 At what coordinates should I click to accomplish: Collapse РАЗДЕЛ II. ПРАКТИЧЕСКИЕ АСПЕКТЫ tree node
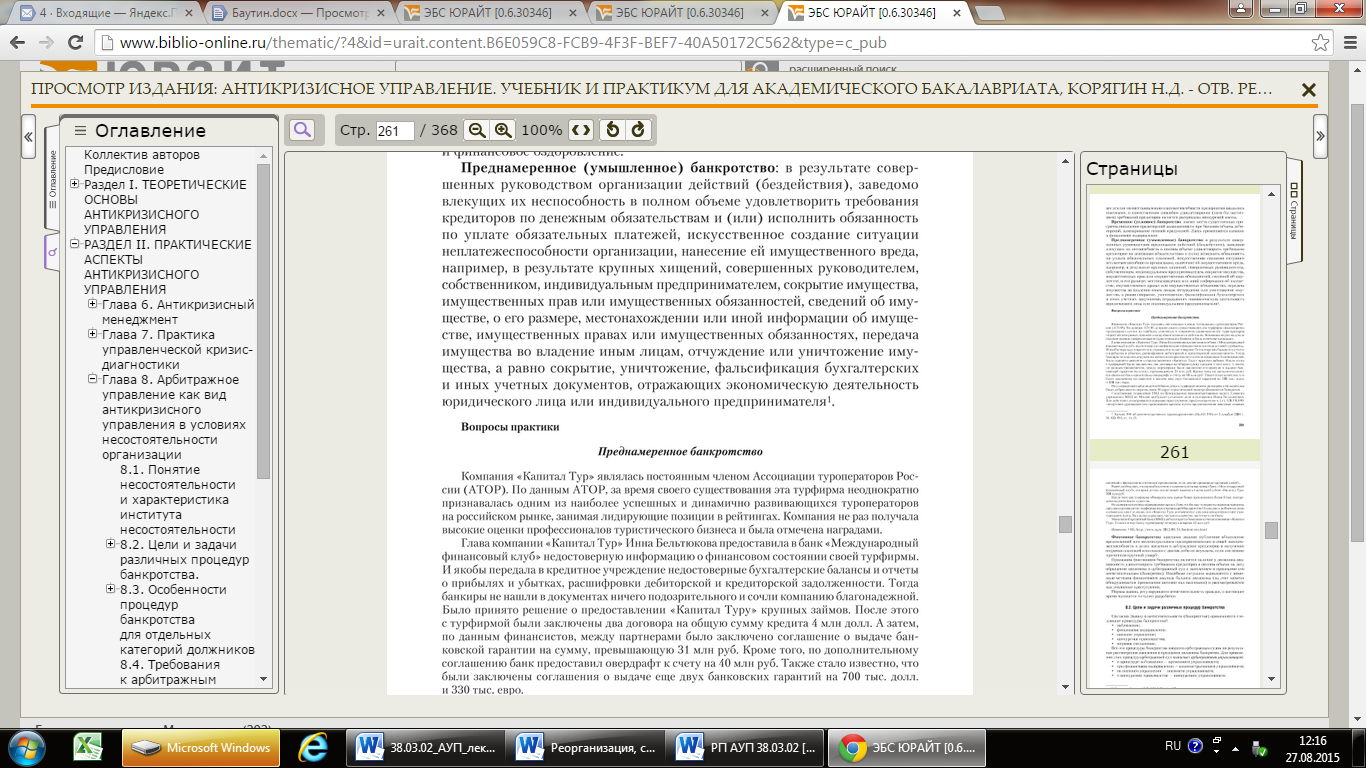75,245
